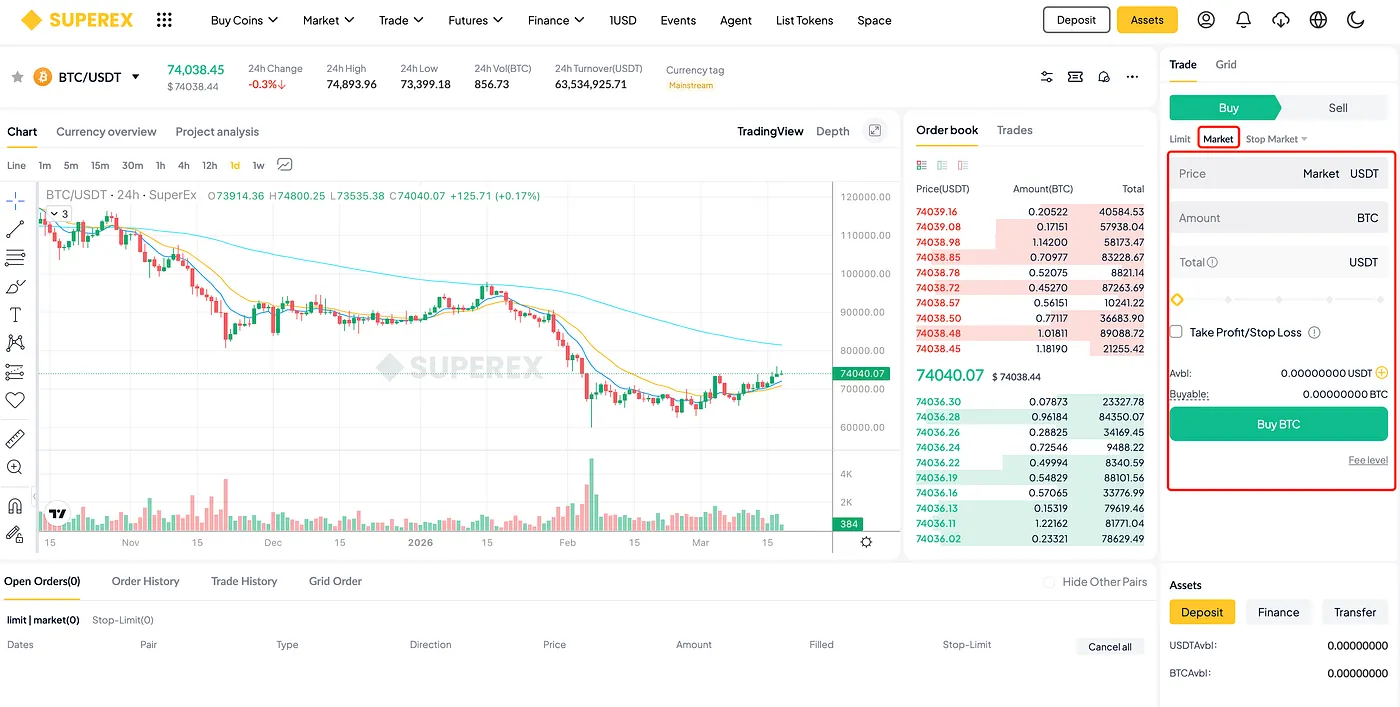1400x707 pixels.
Task: Select the horizontal lines Fibonacci tool
Action: (15, 258)
